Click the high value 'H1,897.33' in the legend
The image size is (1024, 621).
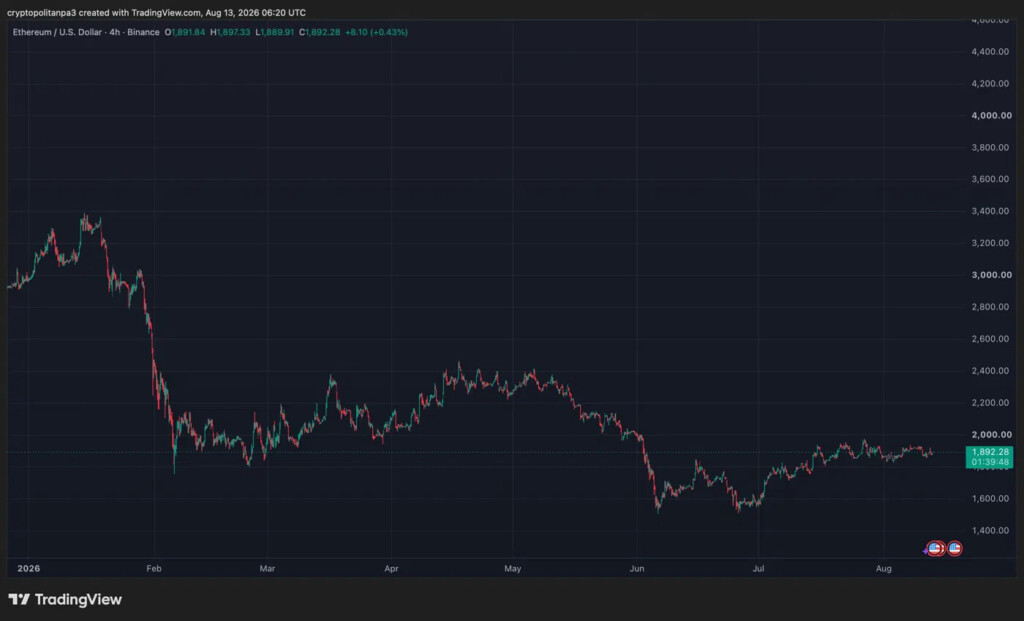(230, 32)
